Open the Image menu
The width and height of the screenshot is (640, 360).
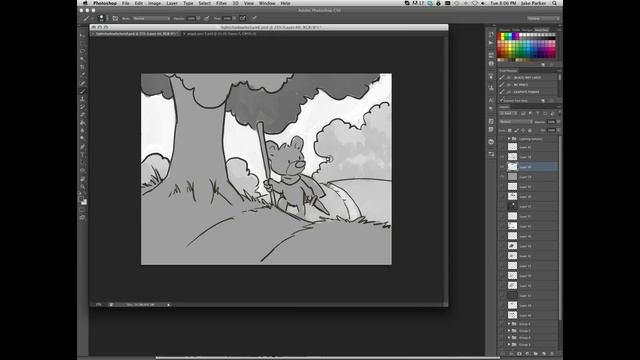(x=154, y=3)
